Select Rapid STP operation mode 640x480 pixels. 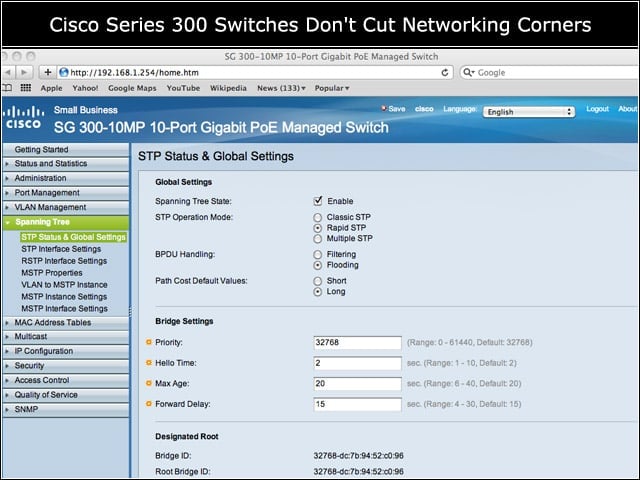318,228
